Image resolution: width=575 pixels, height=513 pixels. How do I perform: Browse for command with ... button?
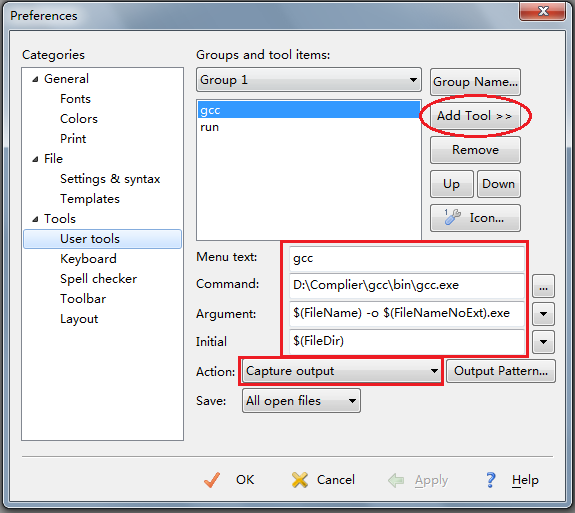pos(543,286)
